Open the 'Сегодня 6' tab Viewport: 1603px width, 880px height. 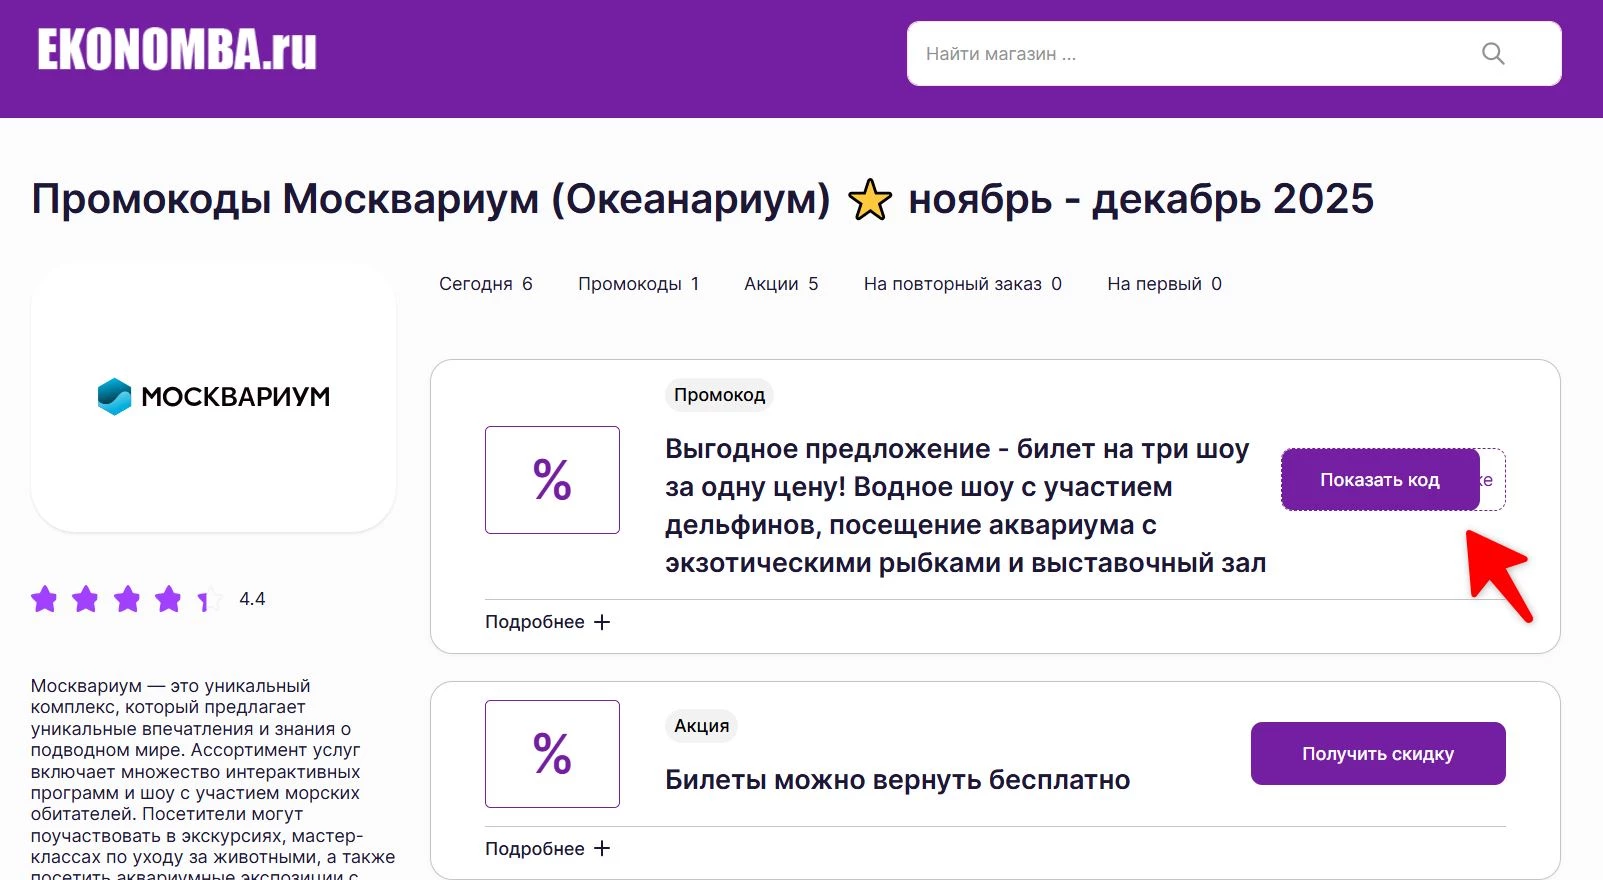pyautogui.click(x=486, y=284)
